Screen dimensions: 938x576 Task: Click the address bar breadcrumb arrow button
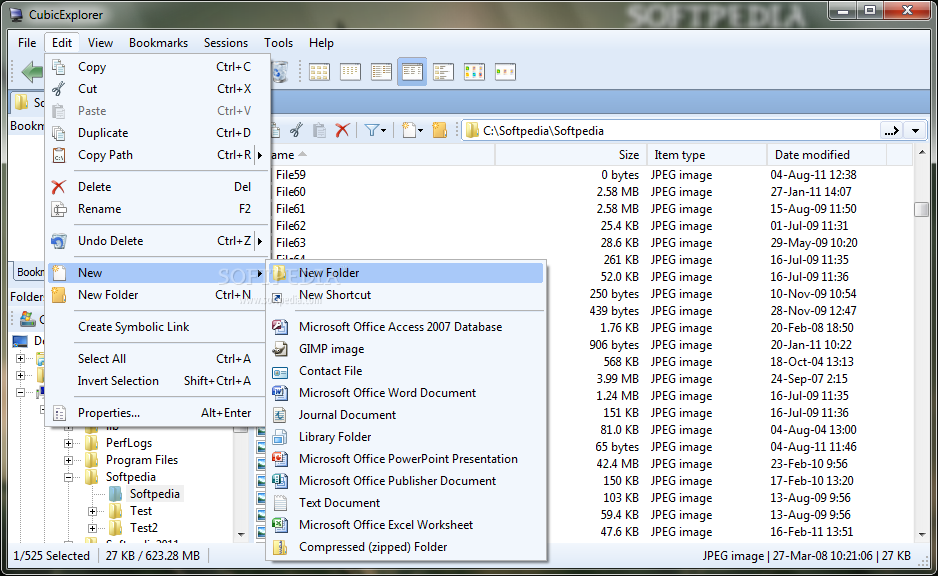tap(891, 130)
